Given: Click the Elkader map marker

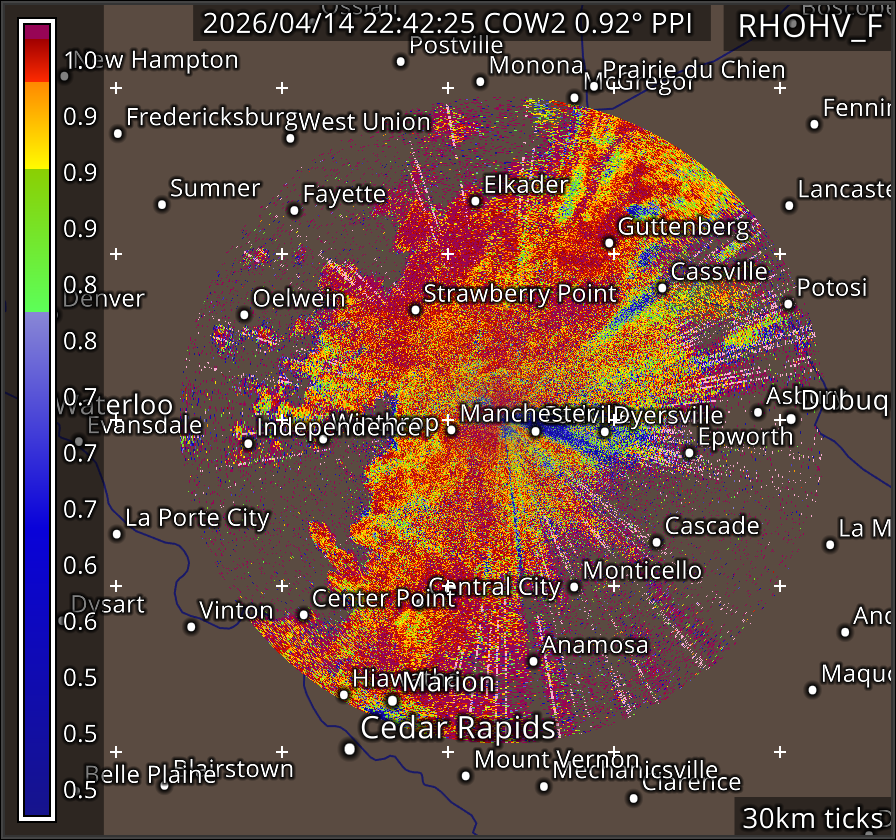Looking at the screenshot, I should pyautogui.click(x=475, y=201).
